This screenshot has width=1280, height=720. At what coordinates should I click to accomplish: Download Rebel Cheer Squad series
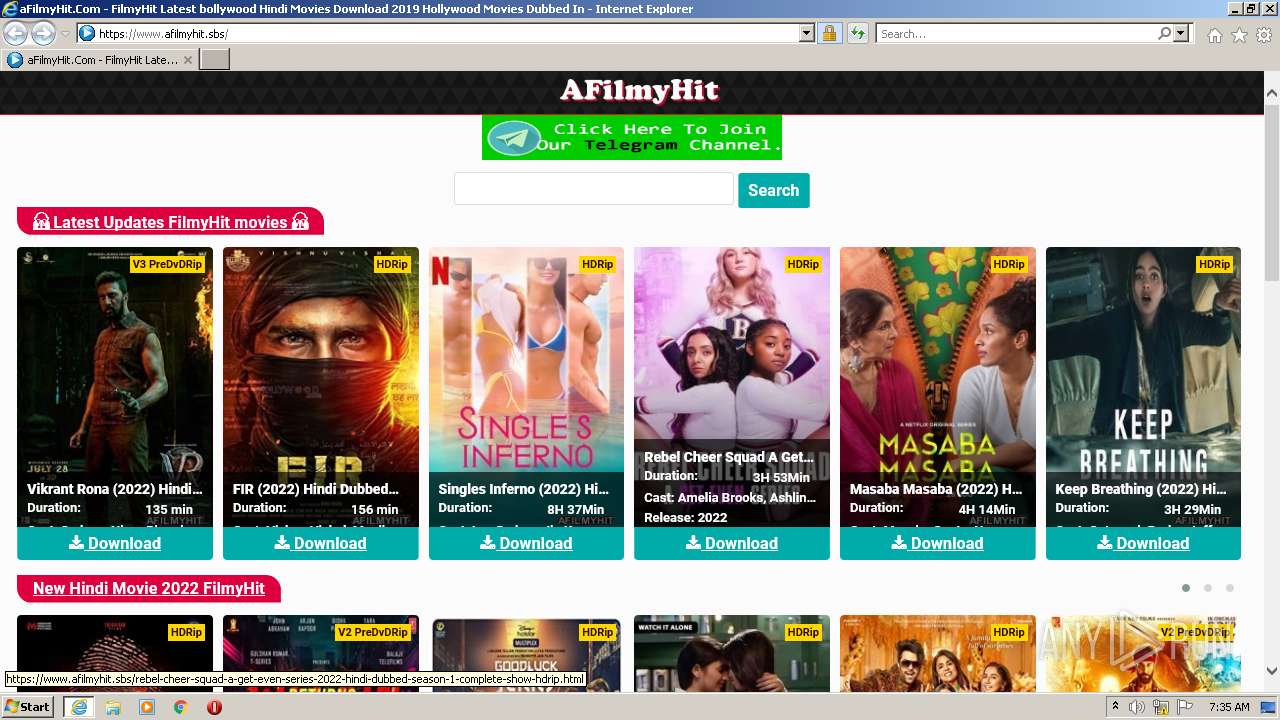click(x=732, y=543)
